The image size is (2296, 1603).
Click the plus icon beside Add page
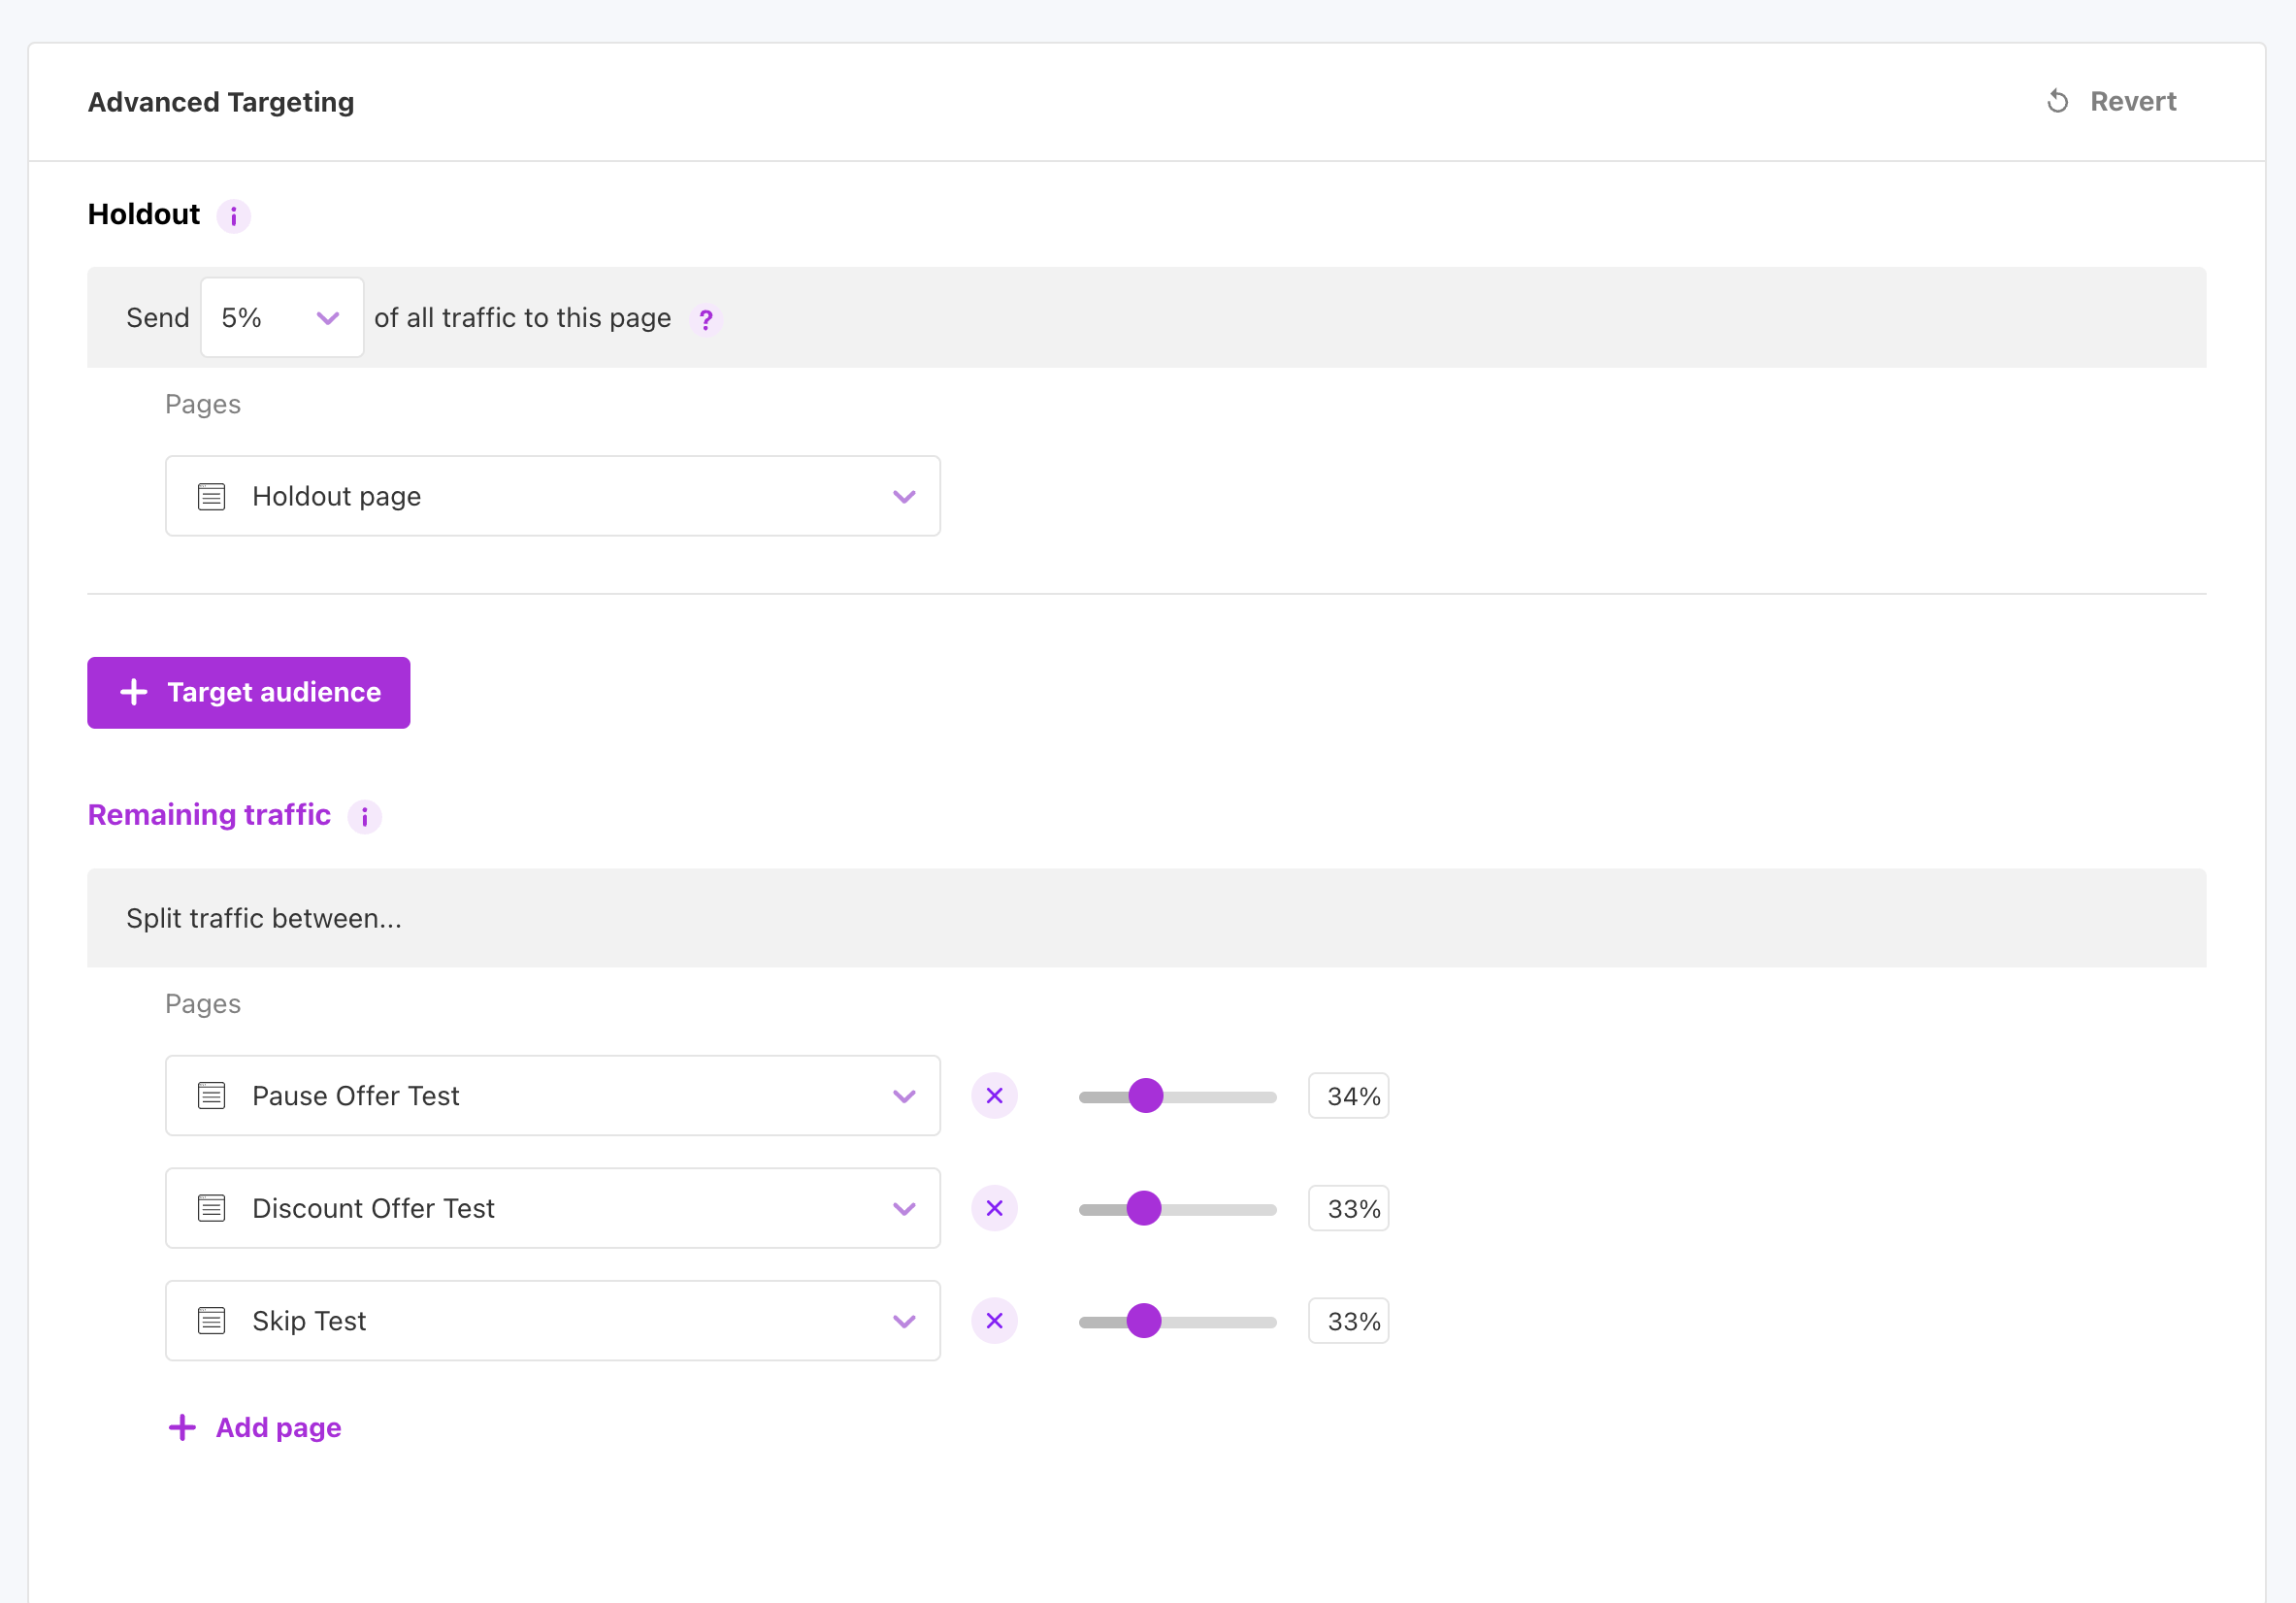182,1427
